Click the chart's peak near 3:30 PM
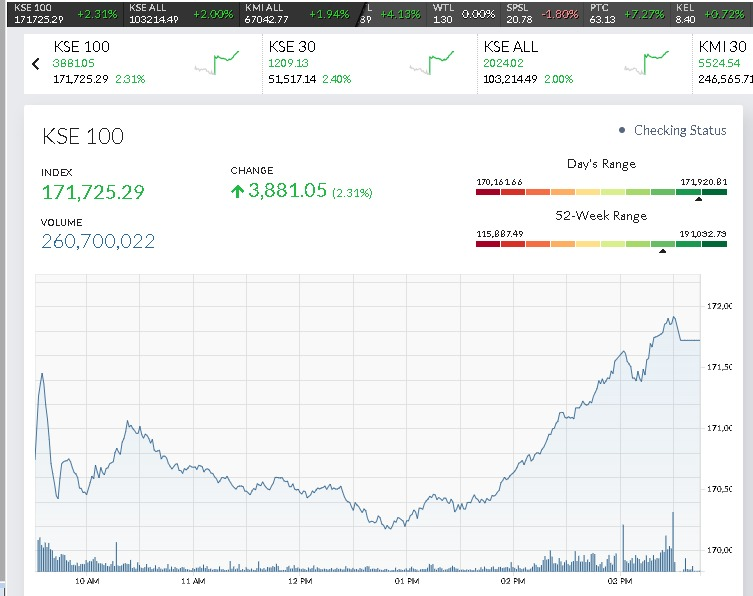Screen dimensions: 753x596 [x=674, y=317]
